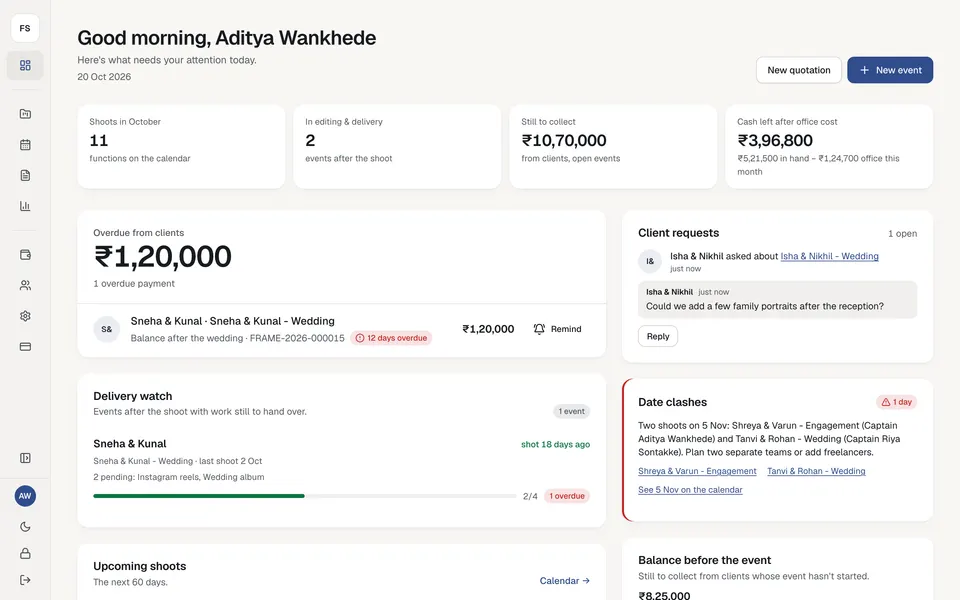
Task: Click the Reply button
Action: click(x=658, y=336)
